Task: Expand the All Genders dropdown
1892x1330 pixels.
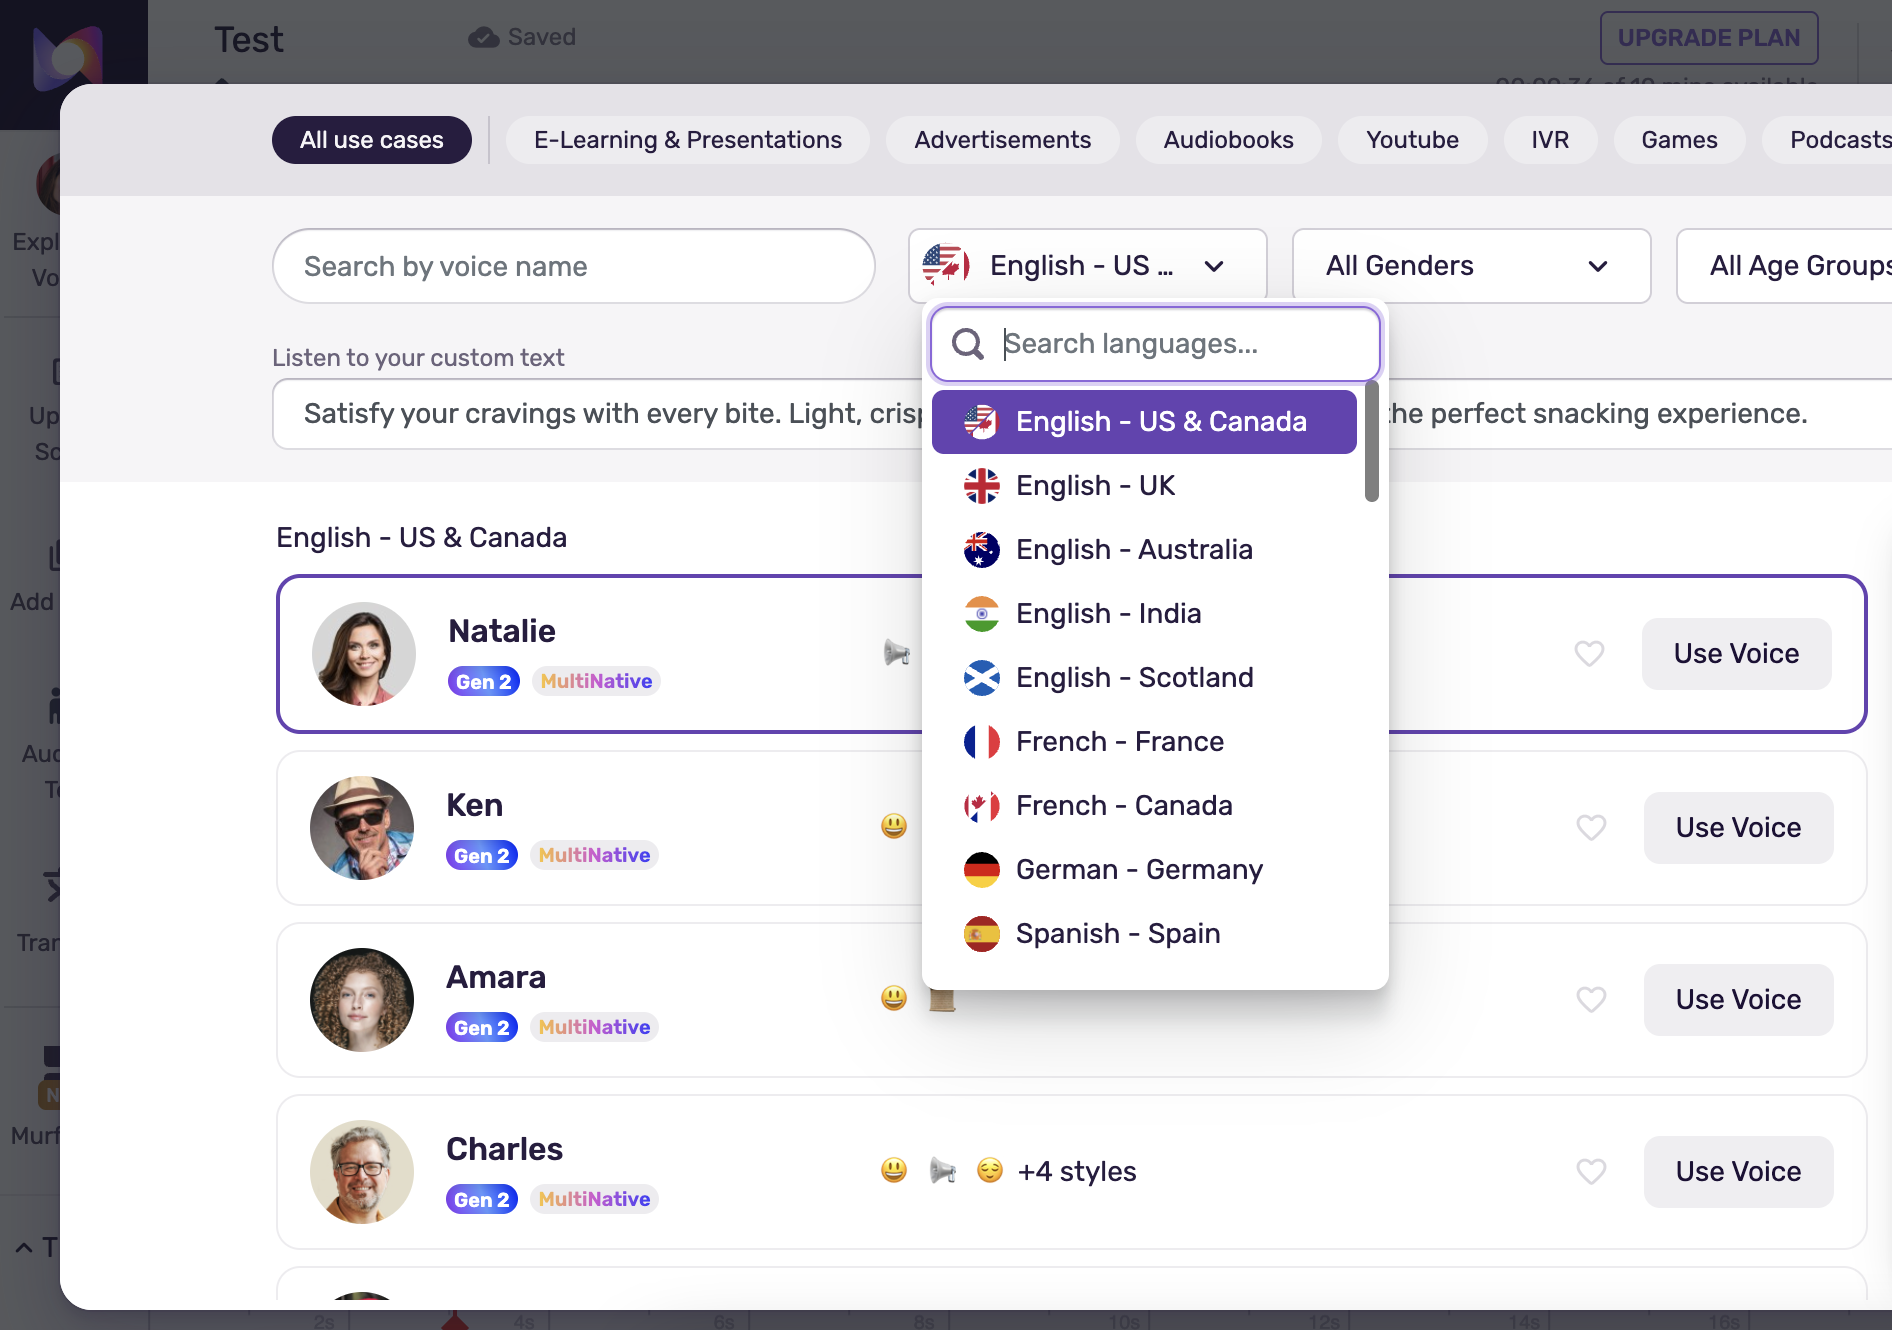Action: (1470, 266)
